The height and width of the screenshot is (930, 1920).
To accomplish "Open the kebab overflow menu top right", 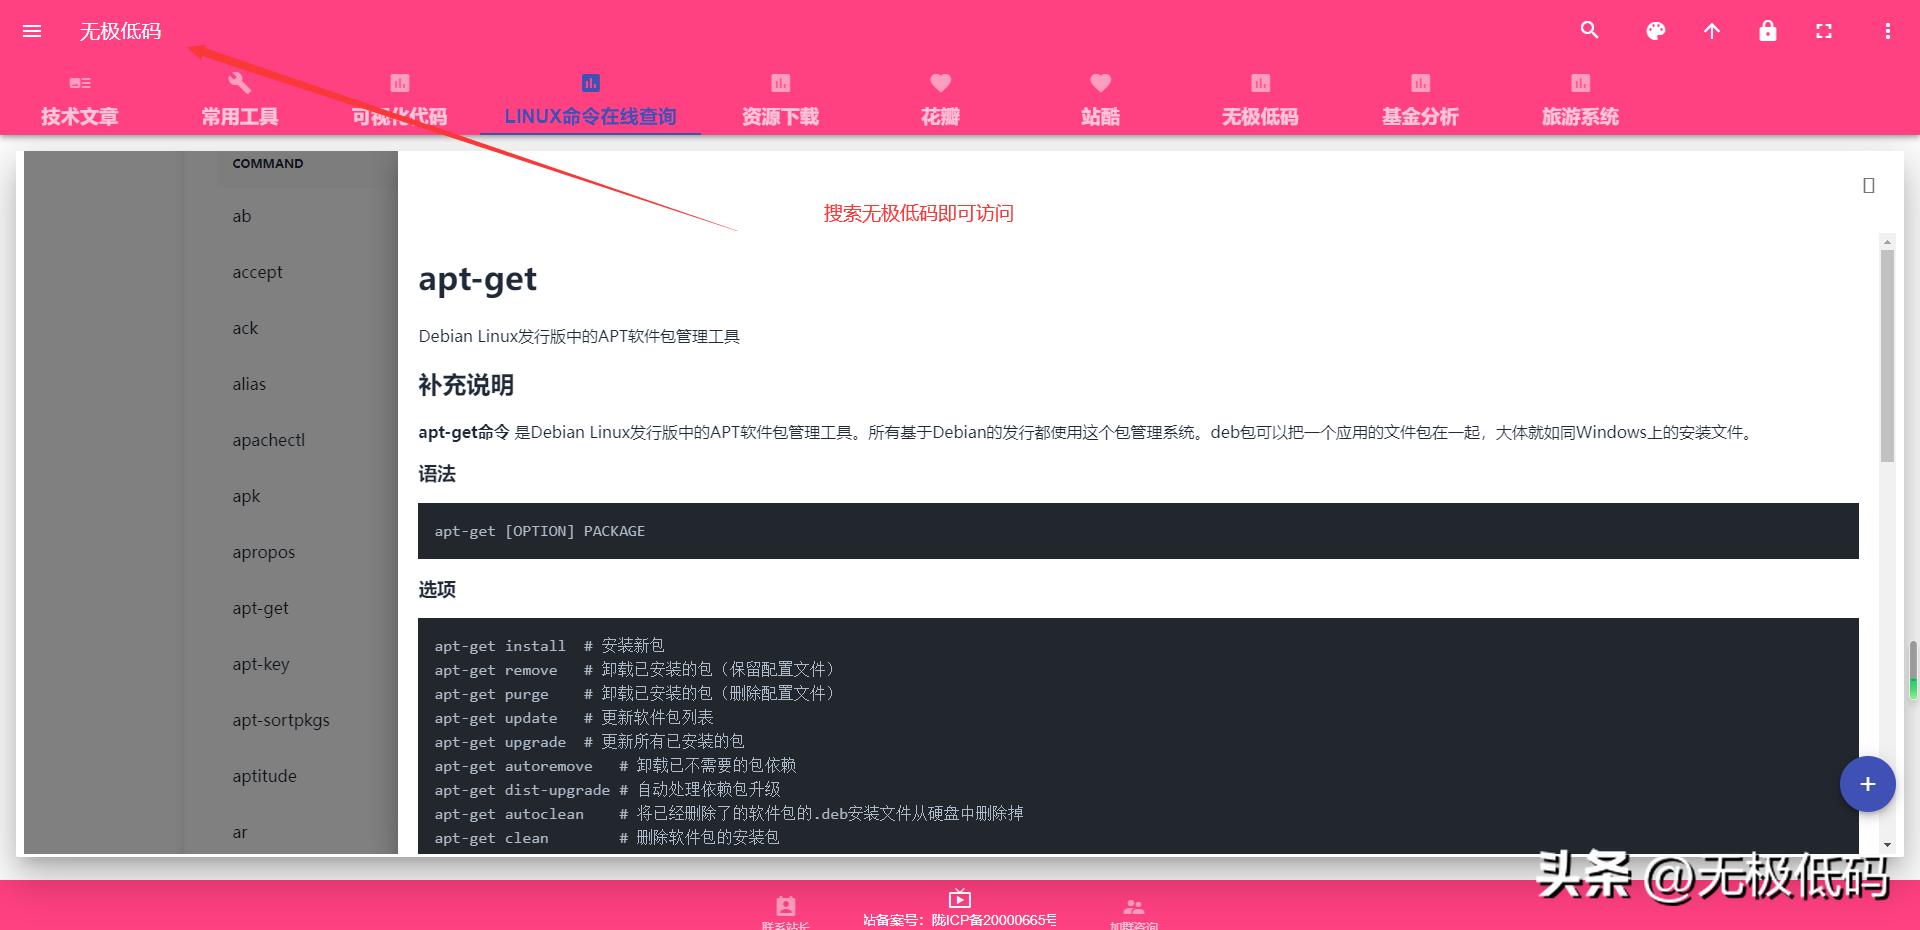I will (x=1888, y=31).
